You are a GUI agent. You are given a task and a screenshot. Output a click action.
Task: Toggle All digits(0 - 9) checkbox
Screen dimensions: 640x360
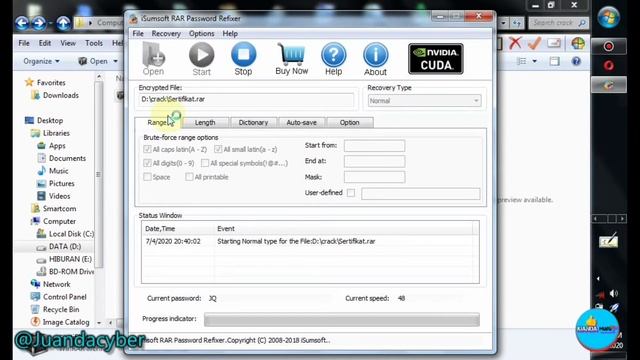pyautogui.click(x=147, y=163)
